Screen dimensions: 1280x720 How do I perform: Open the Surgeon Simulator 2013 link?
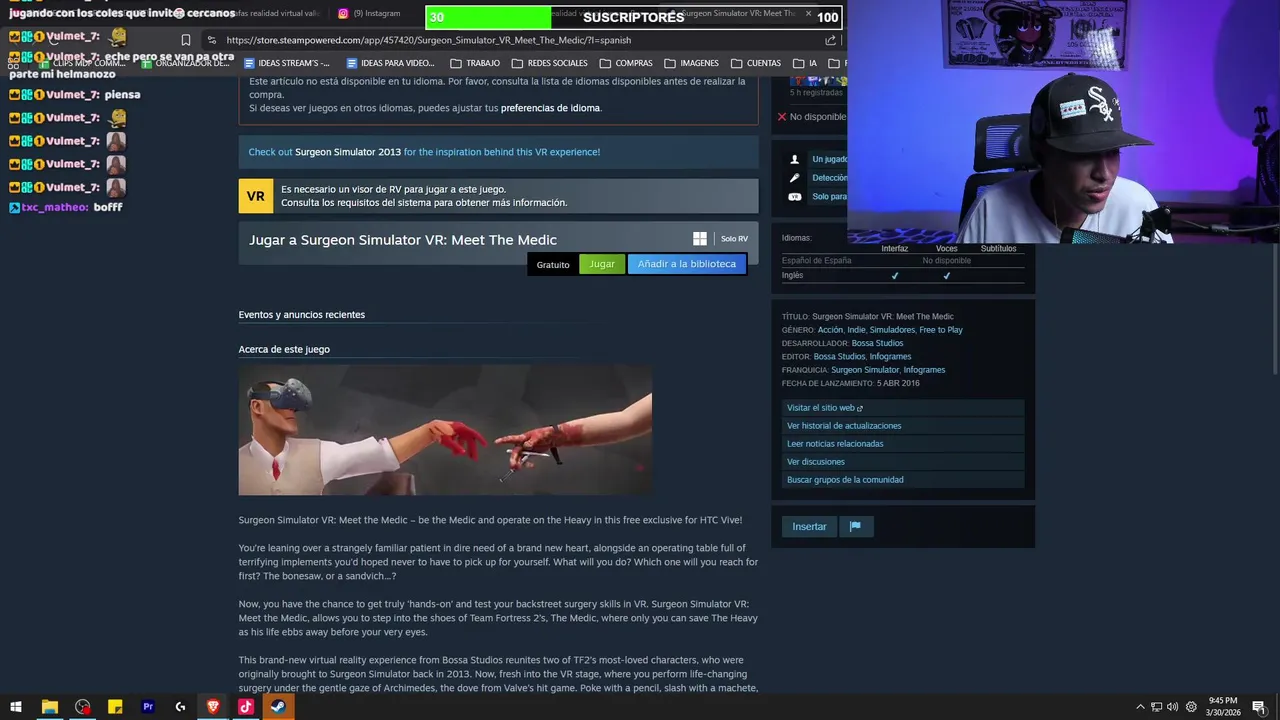tap(348, 152)
